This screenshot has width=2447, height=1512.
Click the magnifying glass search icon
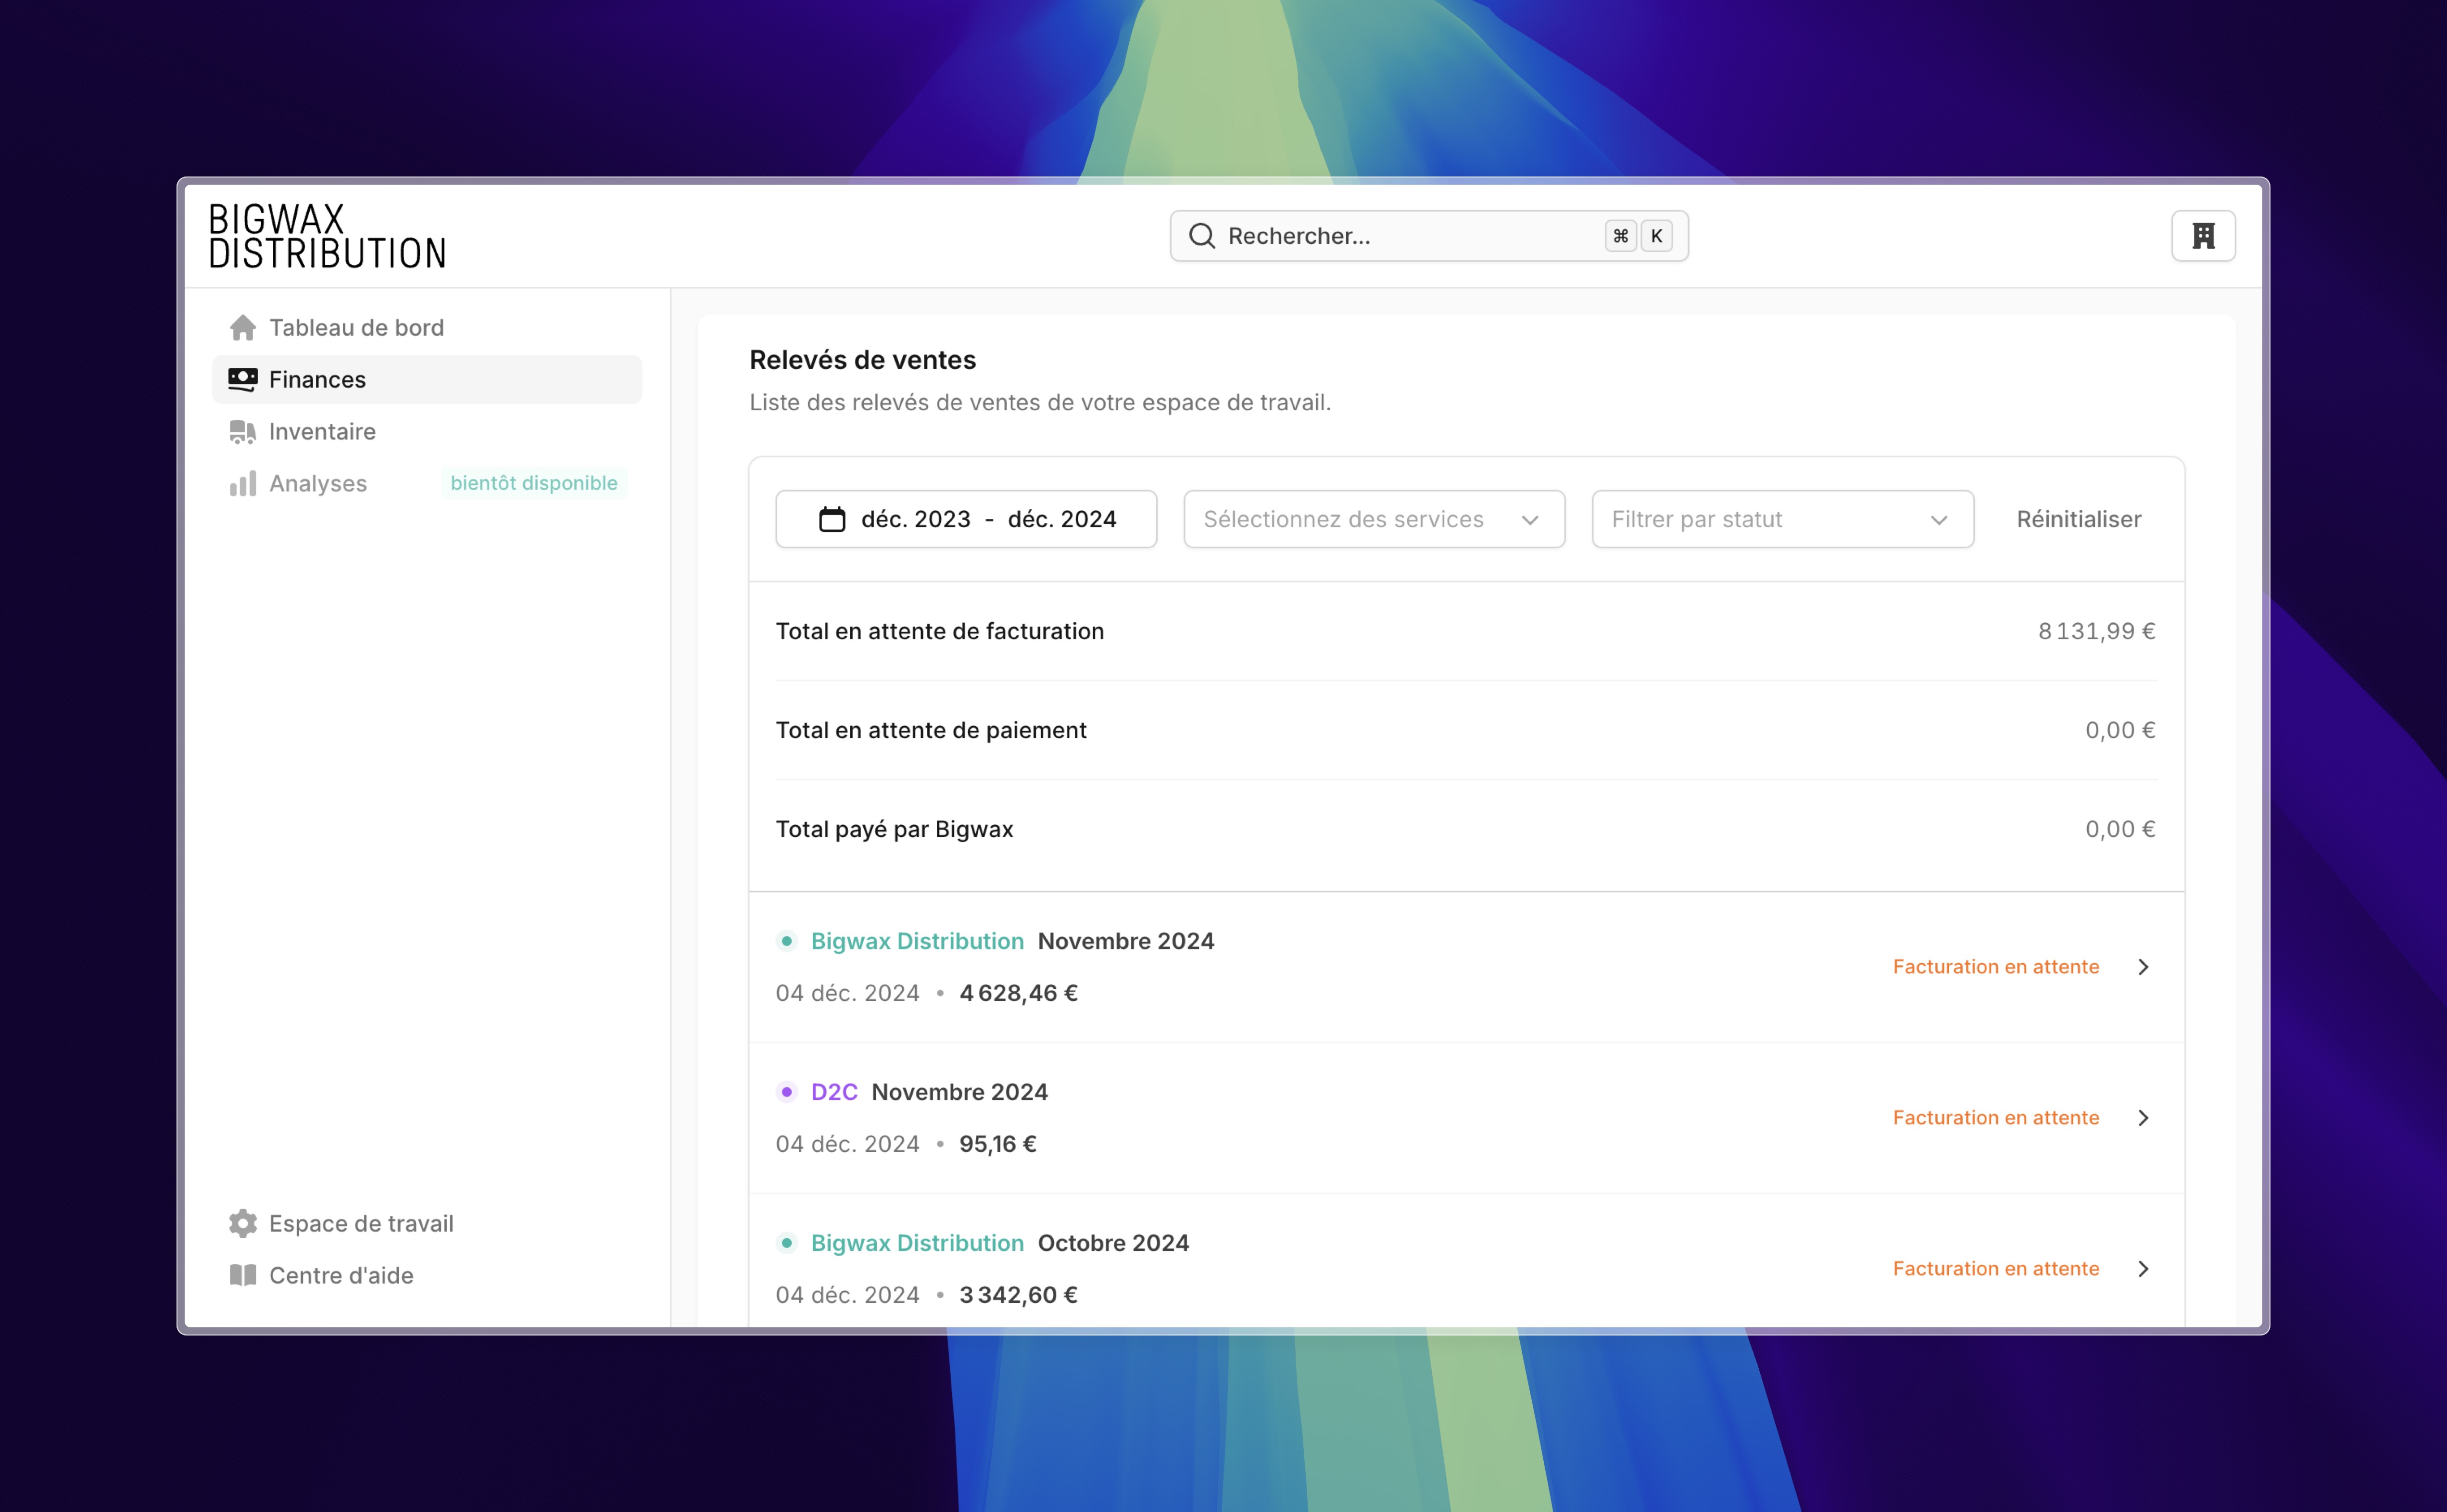1201,236
